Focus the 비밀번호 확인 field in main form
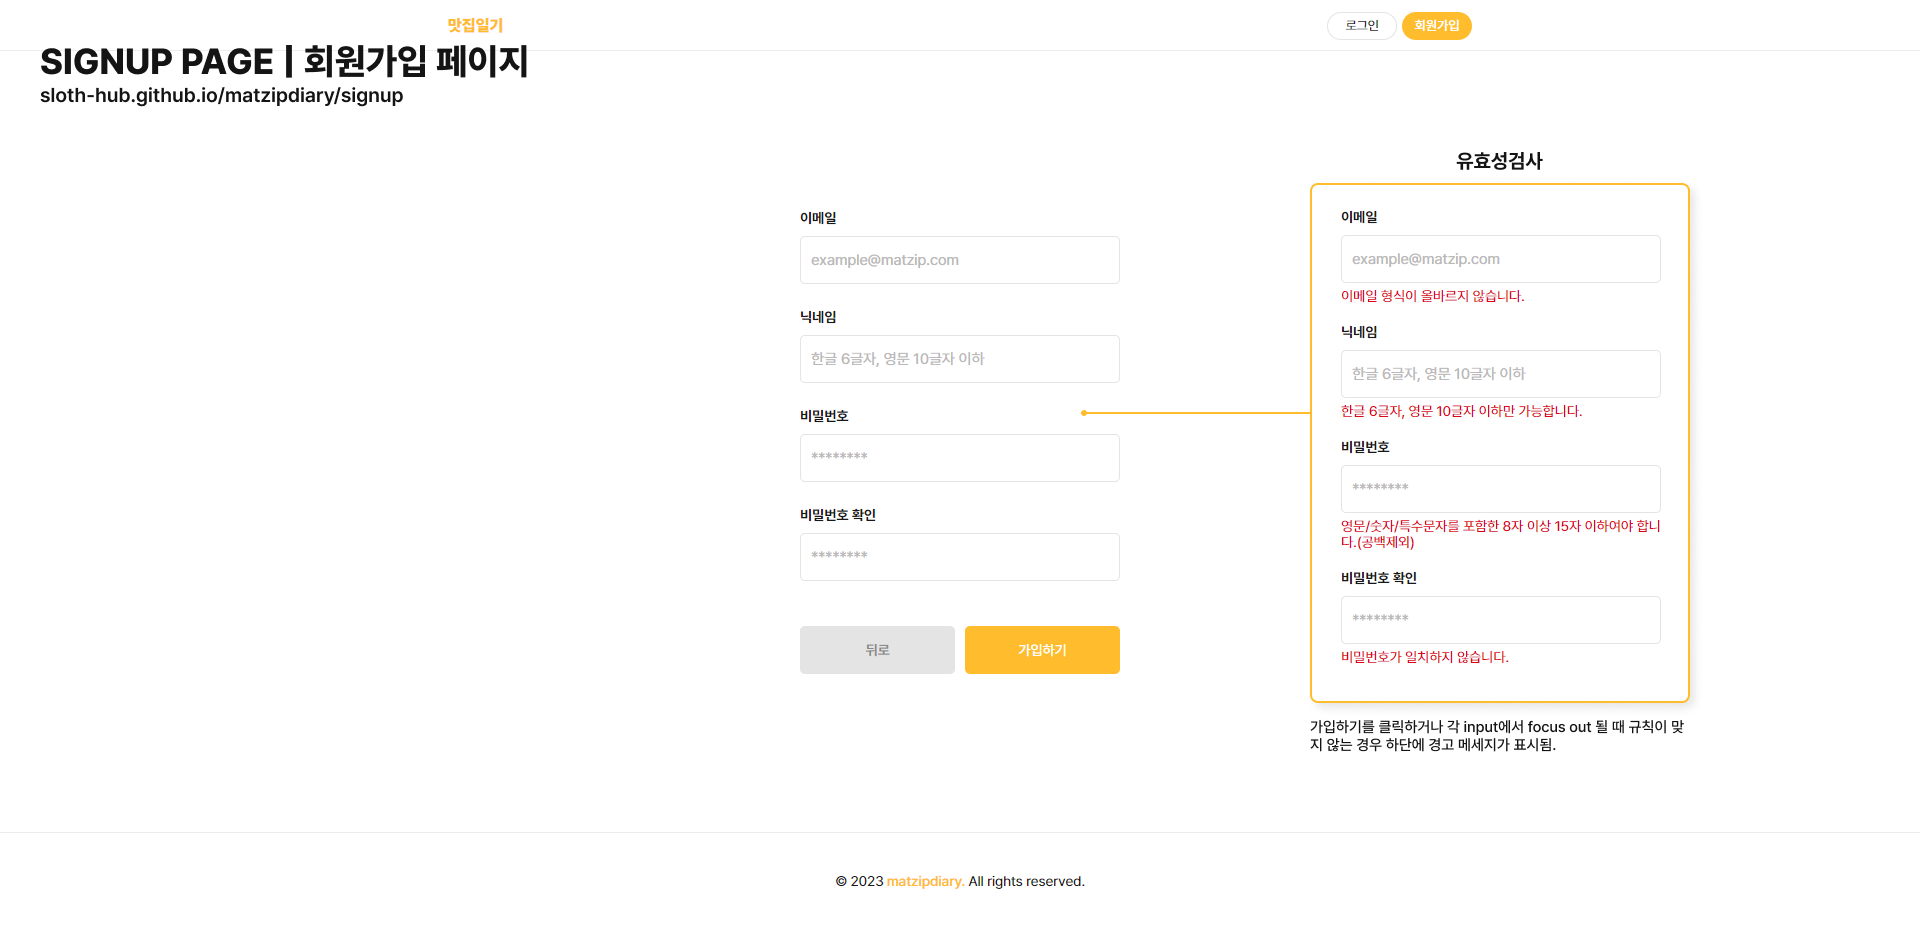Screen dimensions: 1920x937 (959, 557)
